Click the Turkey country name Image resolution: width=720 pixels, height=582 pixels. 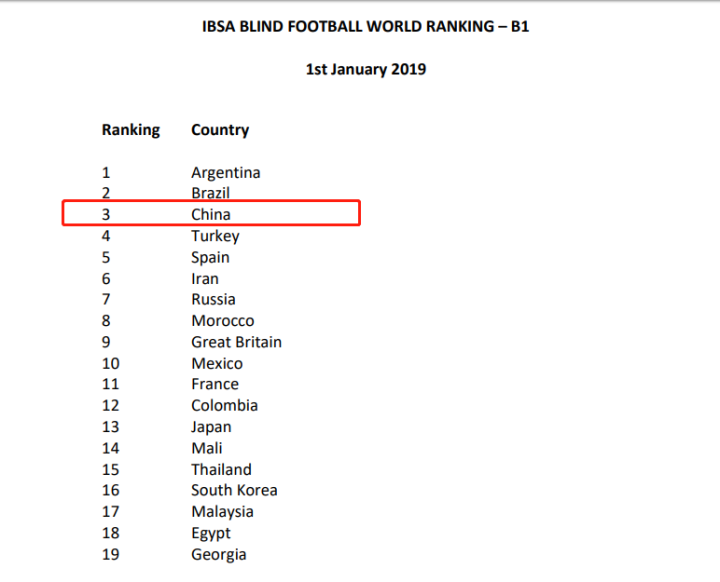[x=215, y=236]
